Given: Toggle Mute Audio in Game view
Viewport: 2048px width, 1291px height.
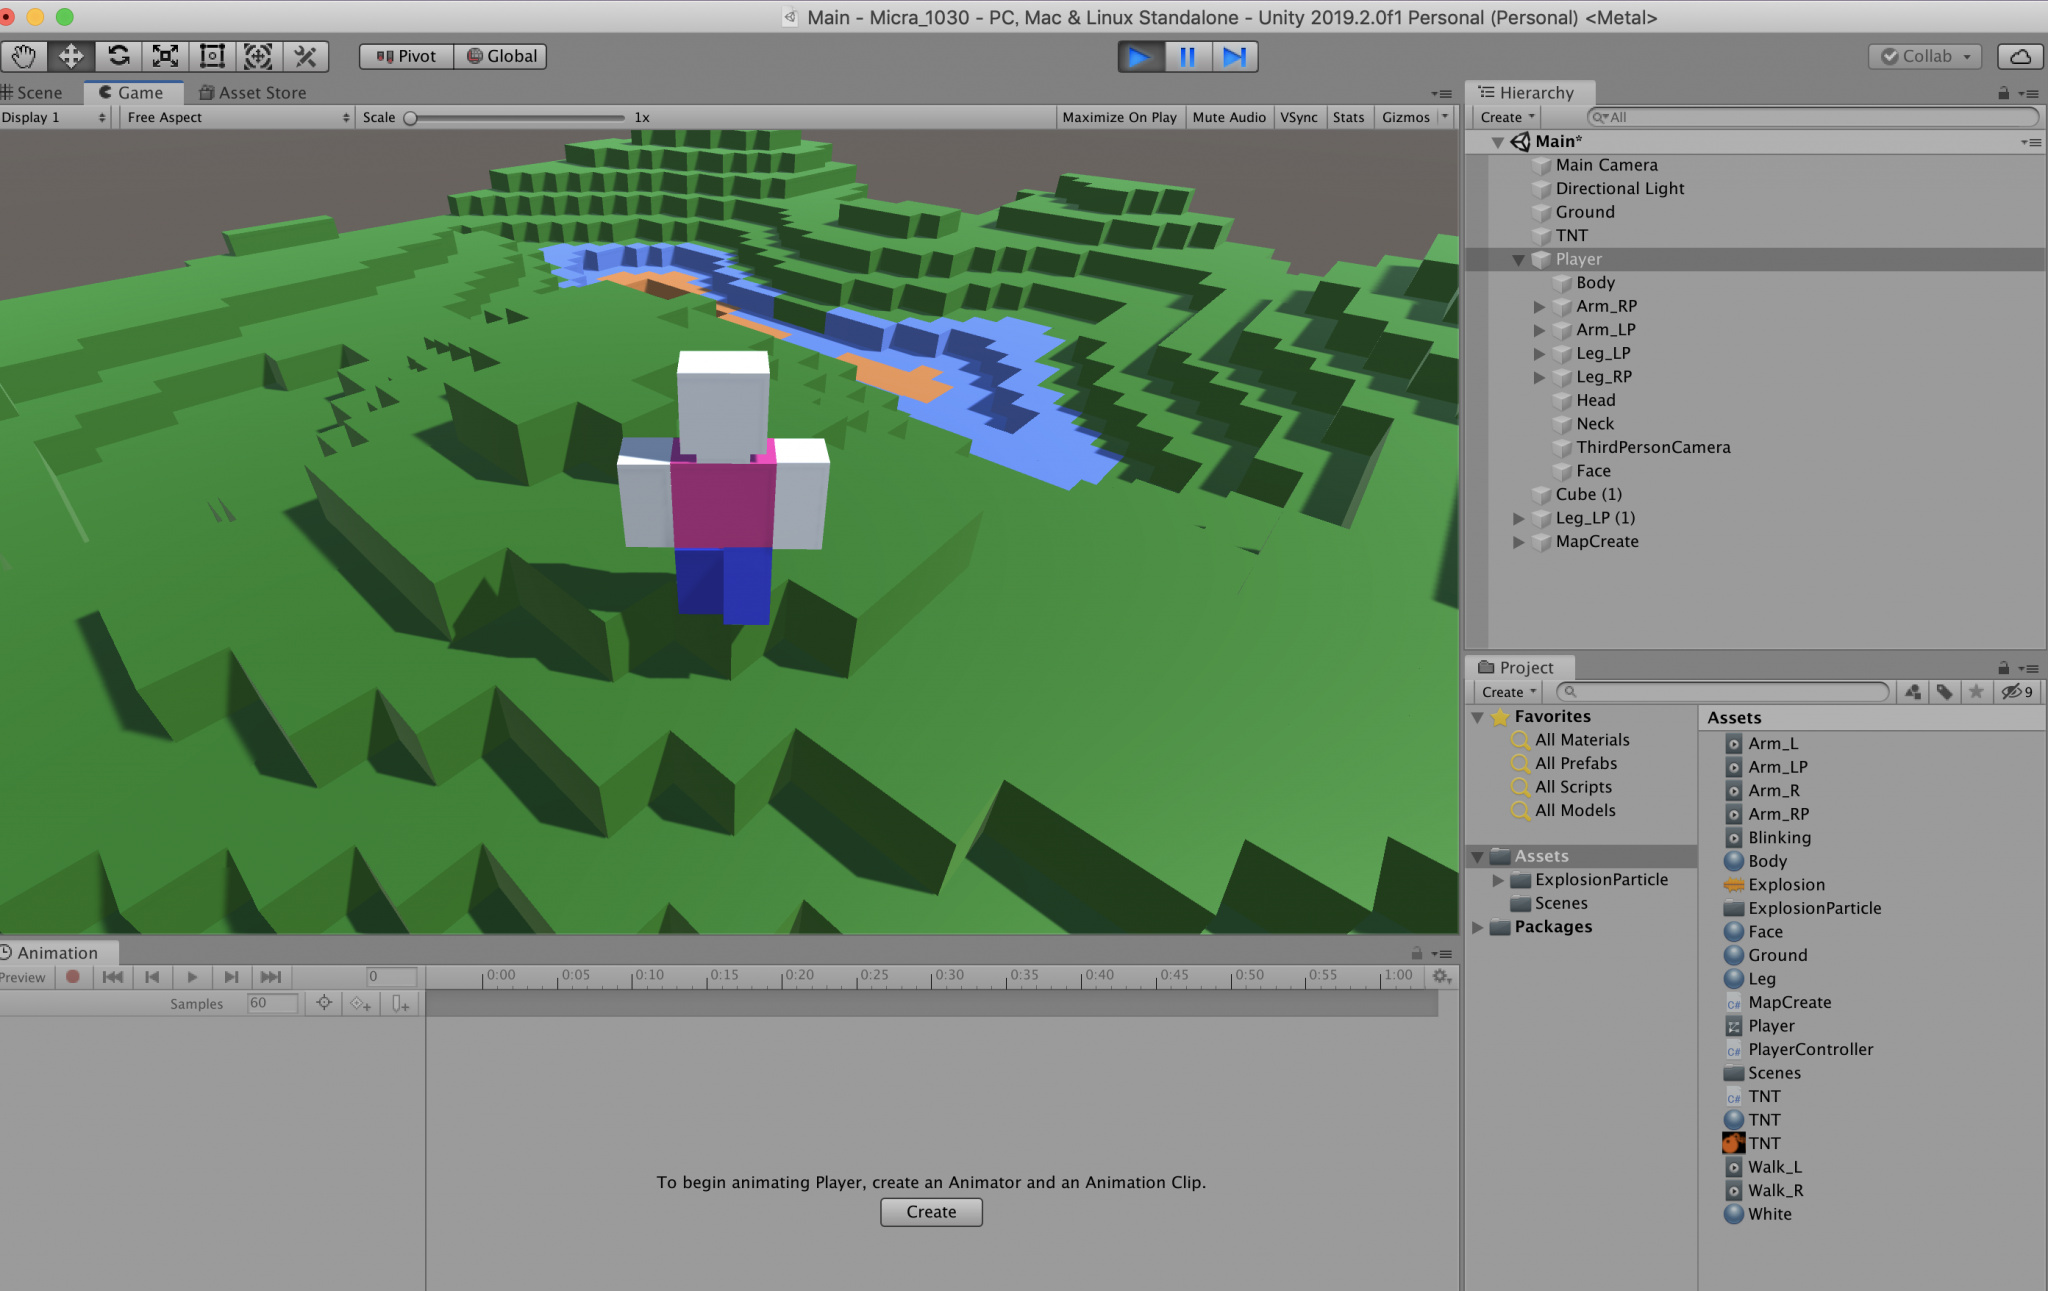Looking at the screenshot, I should (x=1228, y=117).
